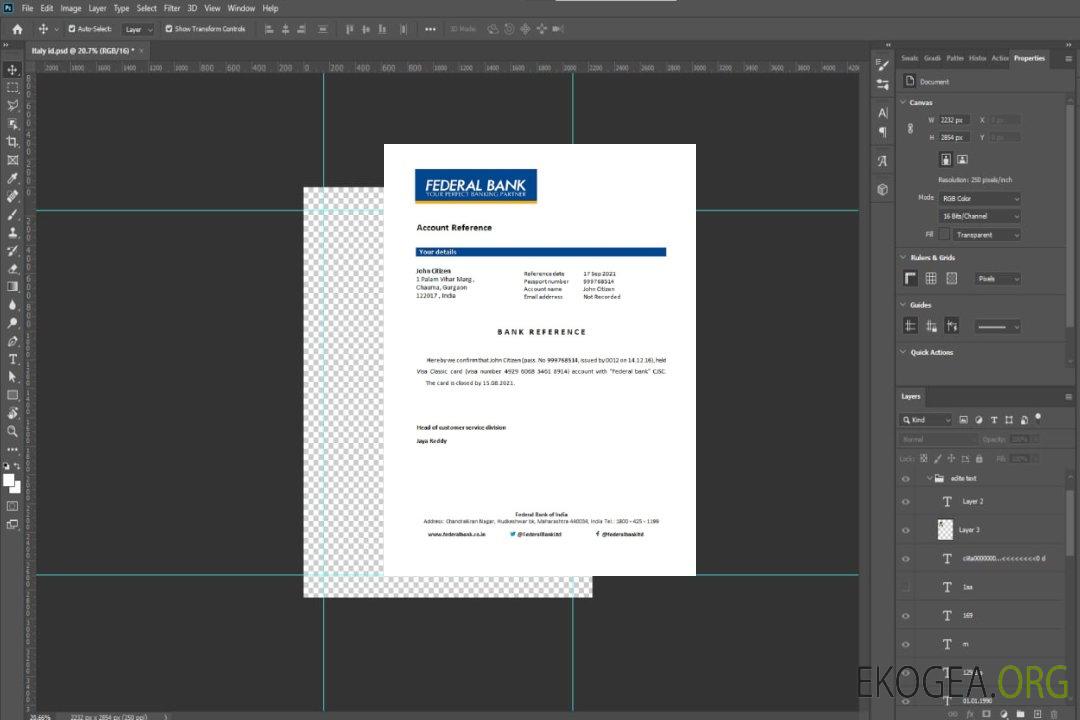This screenshot has width=1080, height=720.
Task: Select the Crop tool
Action: pos(13,142)
